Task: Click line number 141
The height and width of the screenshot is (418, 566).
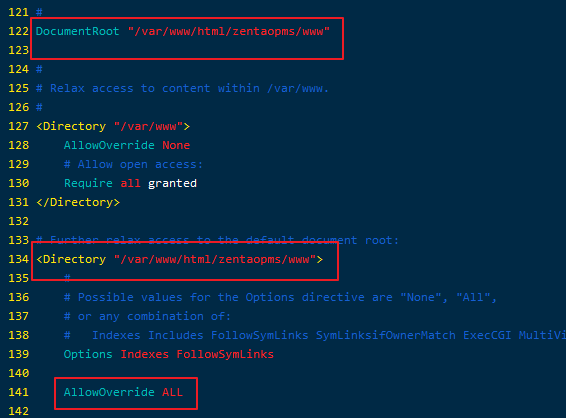Action: pos(18,392)
